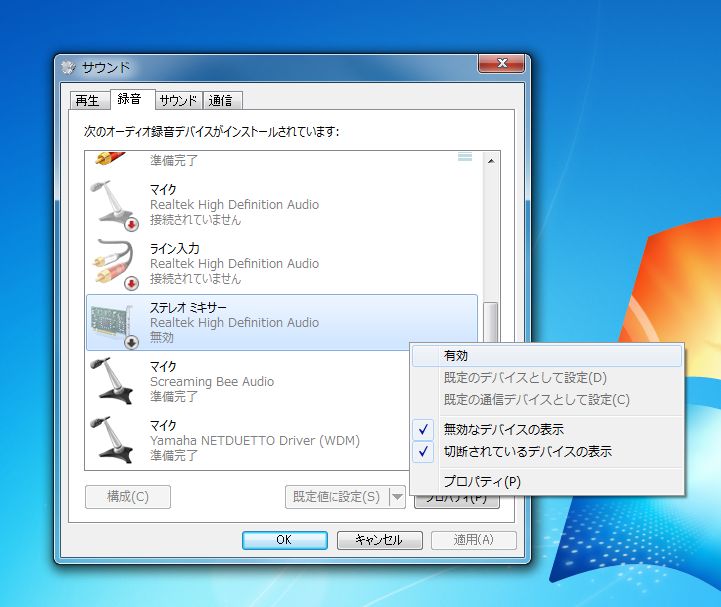Choose 既定の通信デバイスとして設定(C) menu entry

coord(546,400)
